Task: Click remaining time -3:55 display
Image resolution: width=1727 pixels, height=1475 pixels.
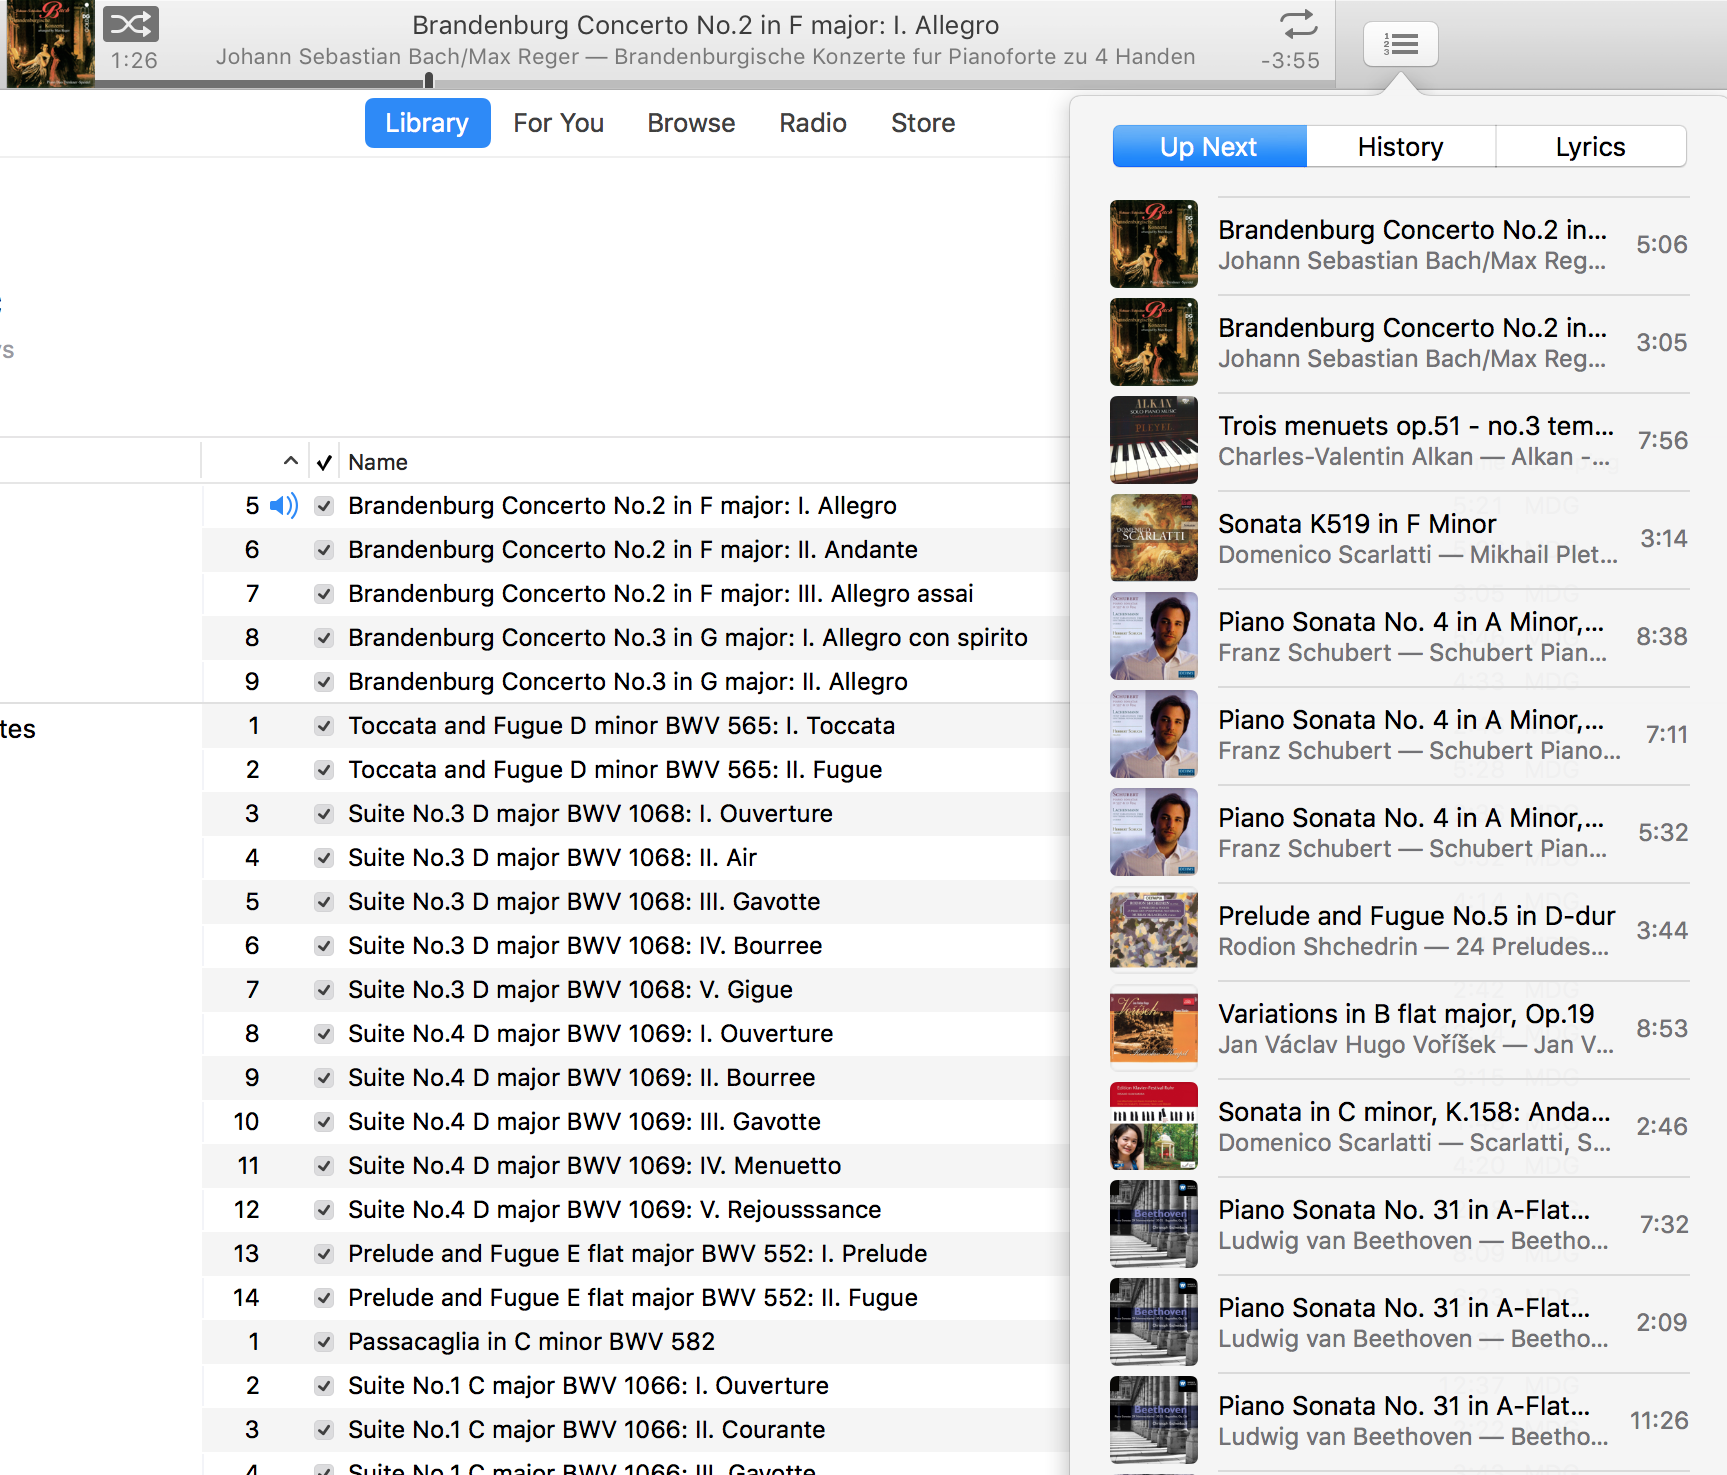Action: click(1290, 61)
